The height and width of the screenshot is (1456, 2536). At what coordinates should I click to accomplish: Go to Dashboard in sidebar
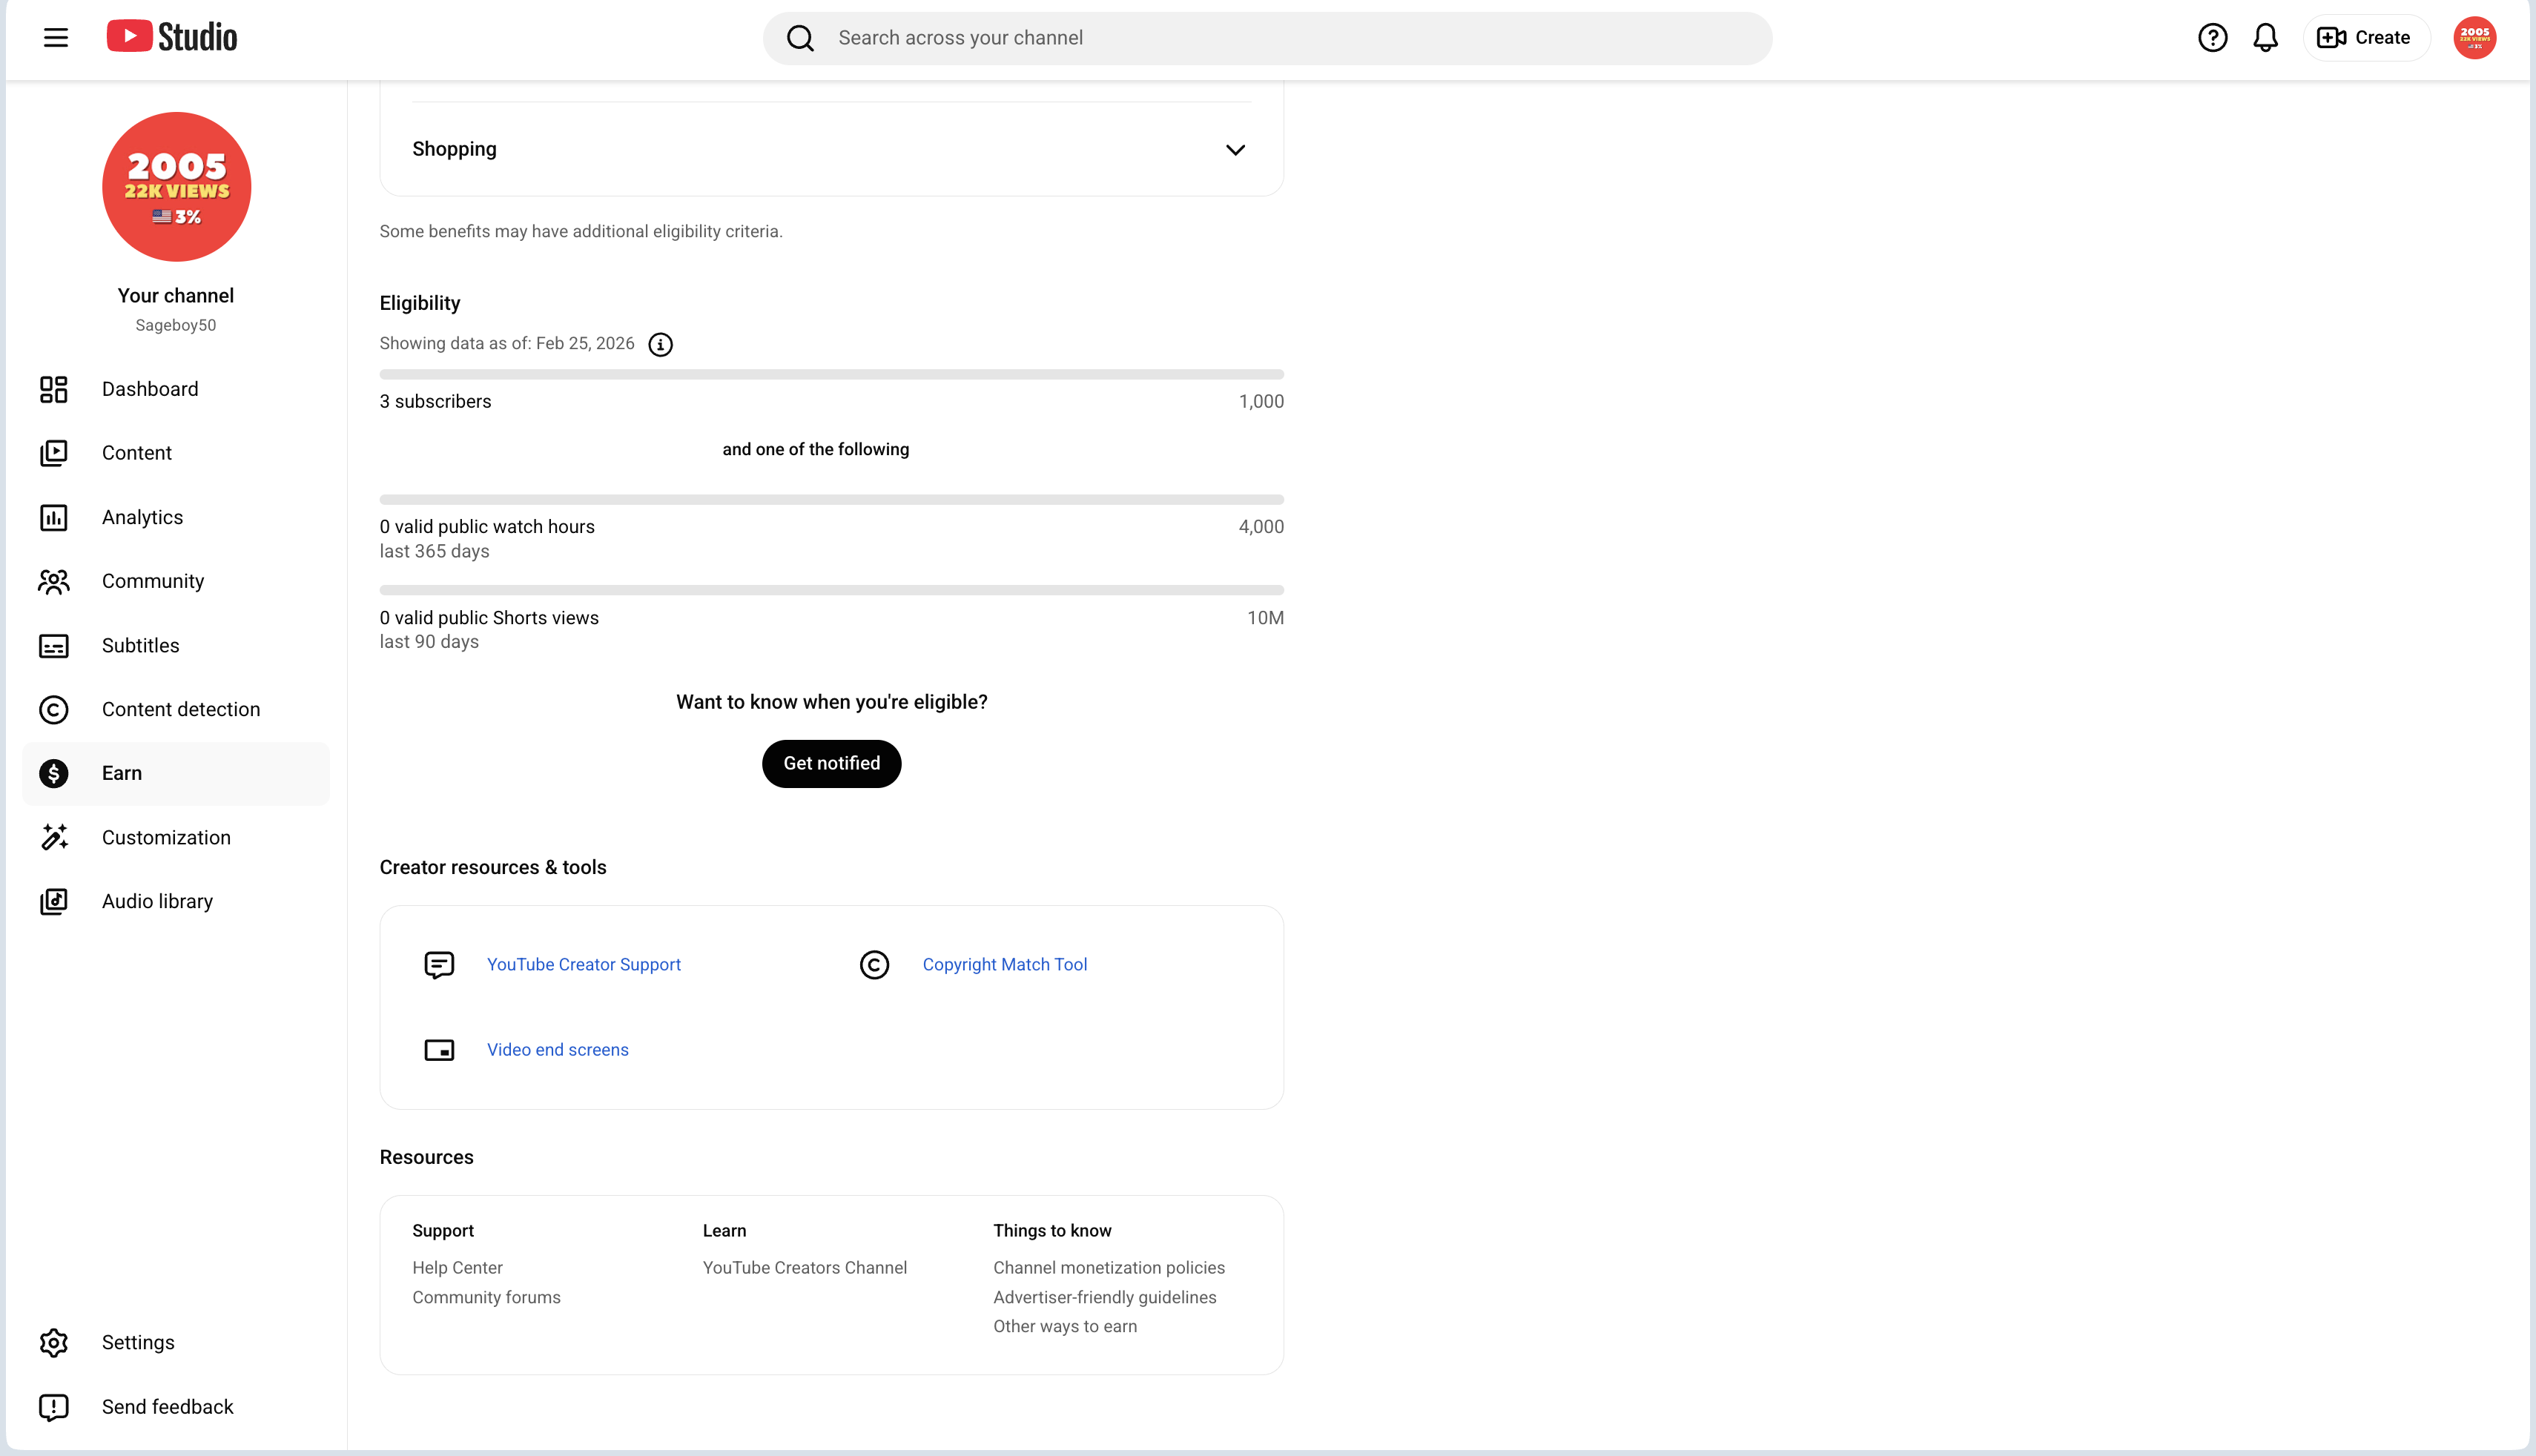click(x=176, y=389)
